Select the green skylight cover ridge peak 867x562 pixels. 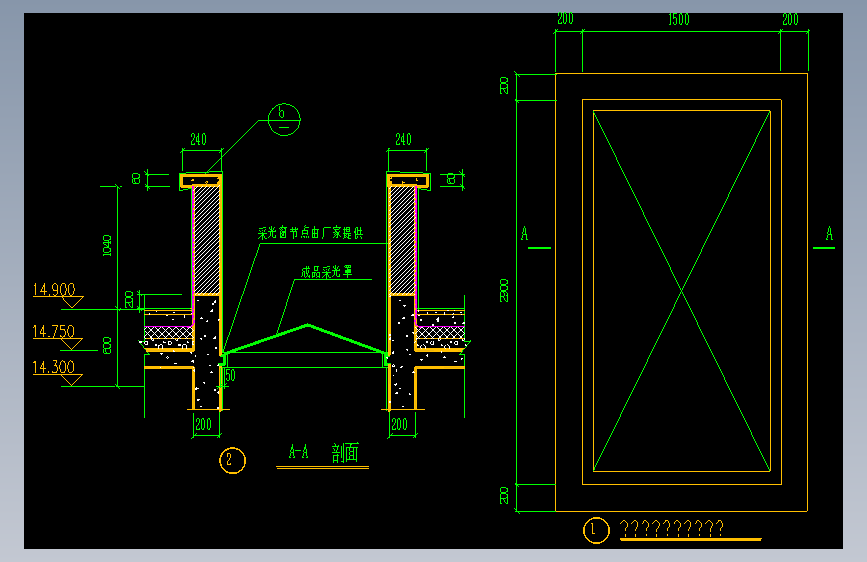tap(307, 325)
